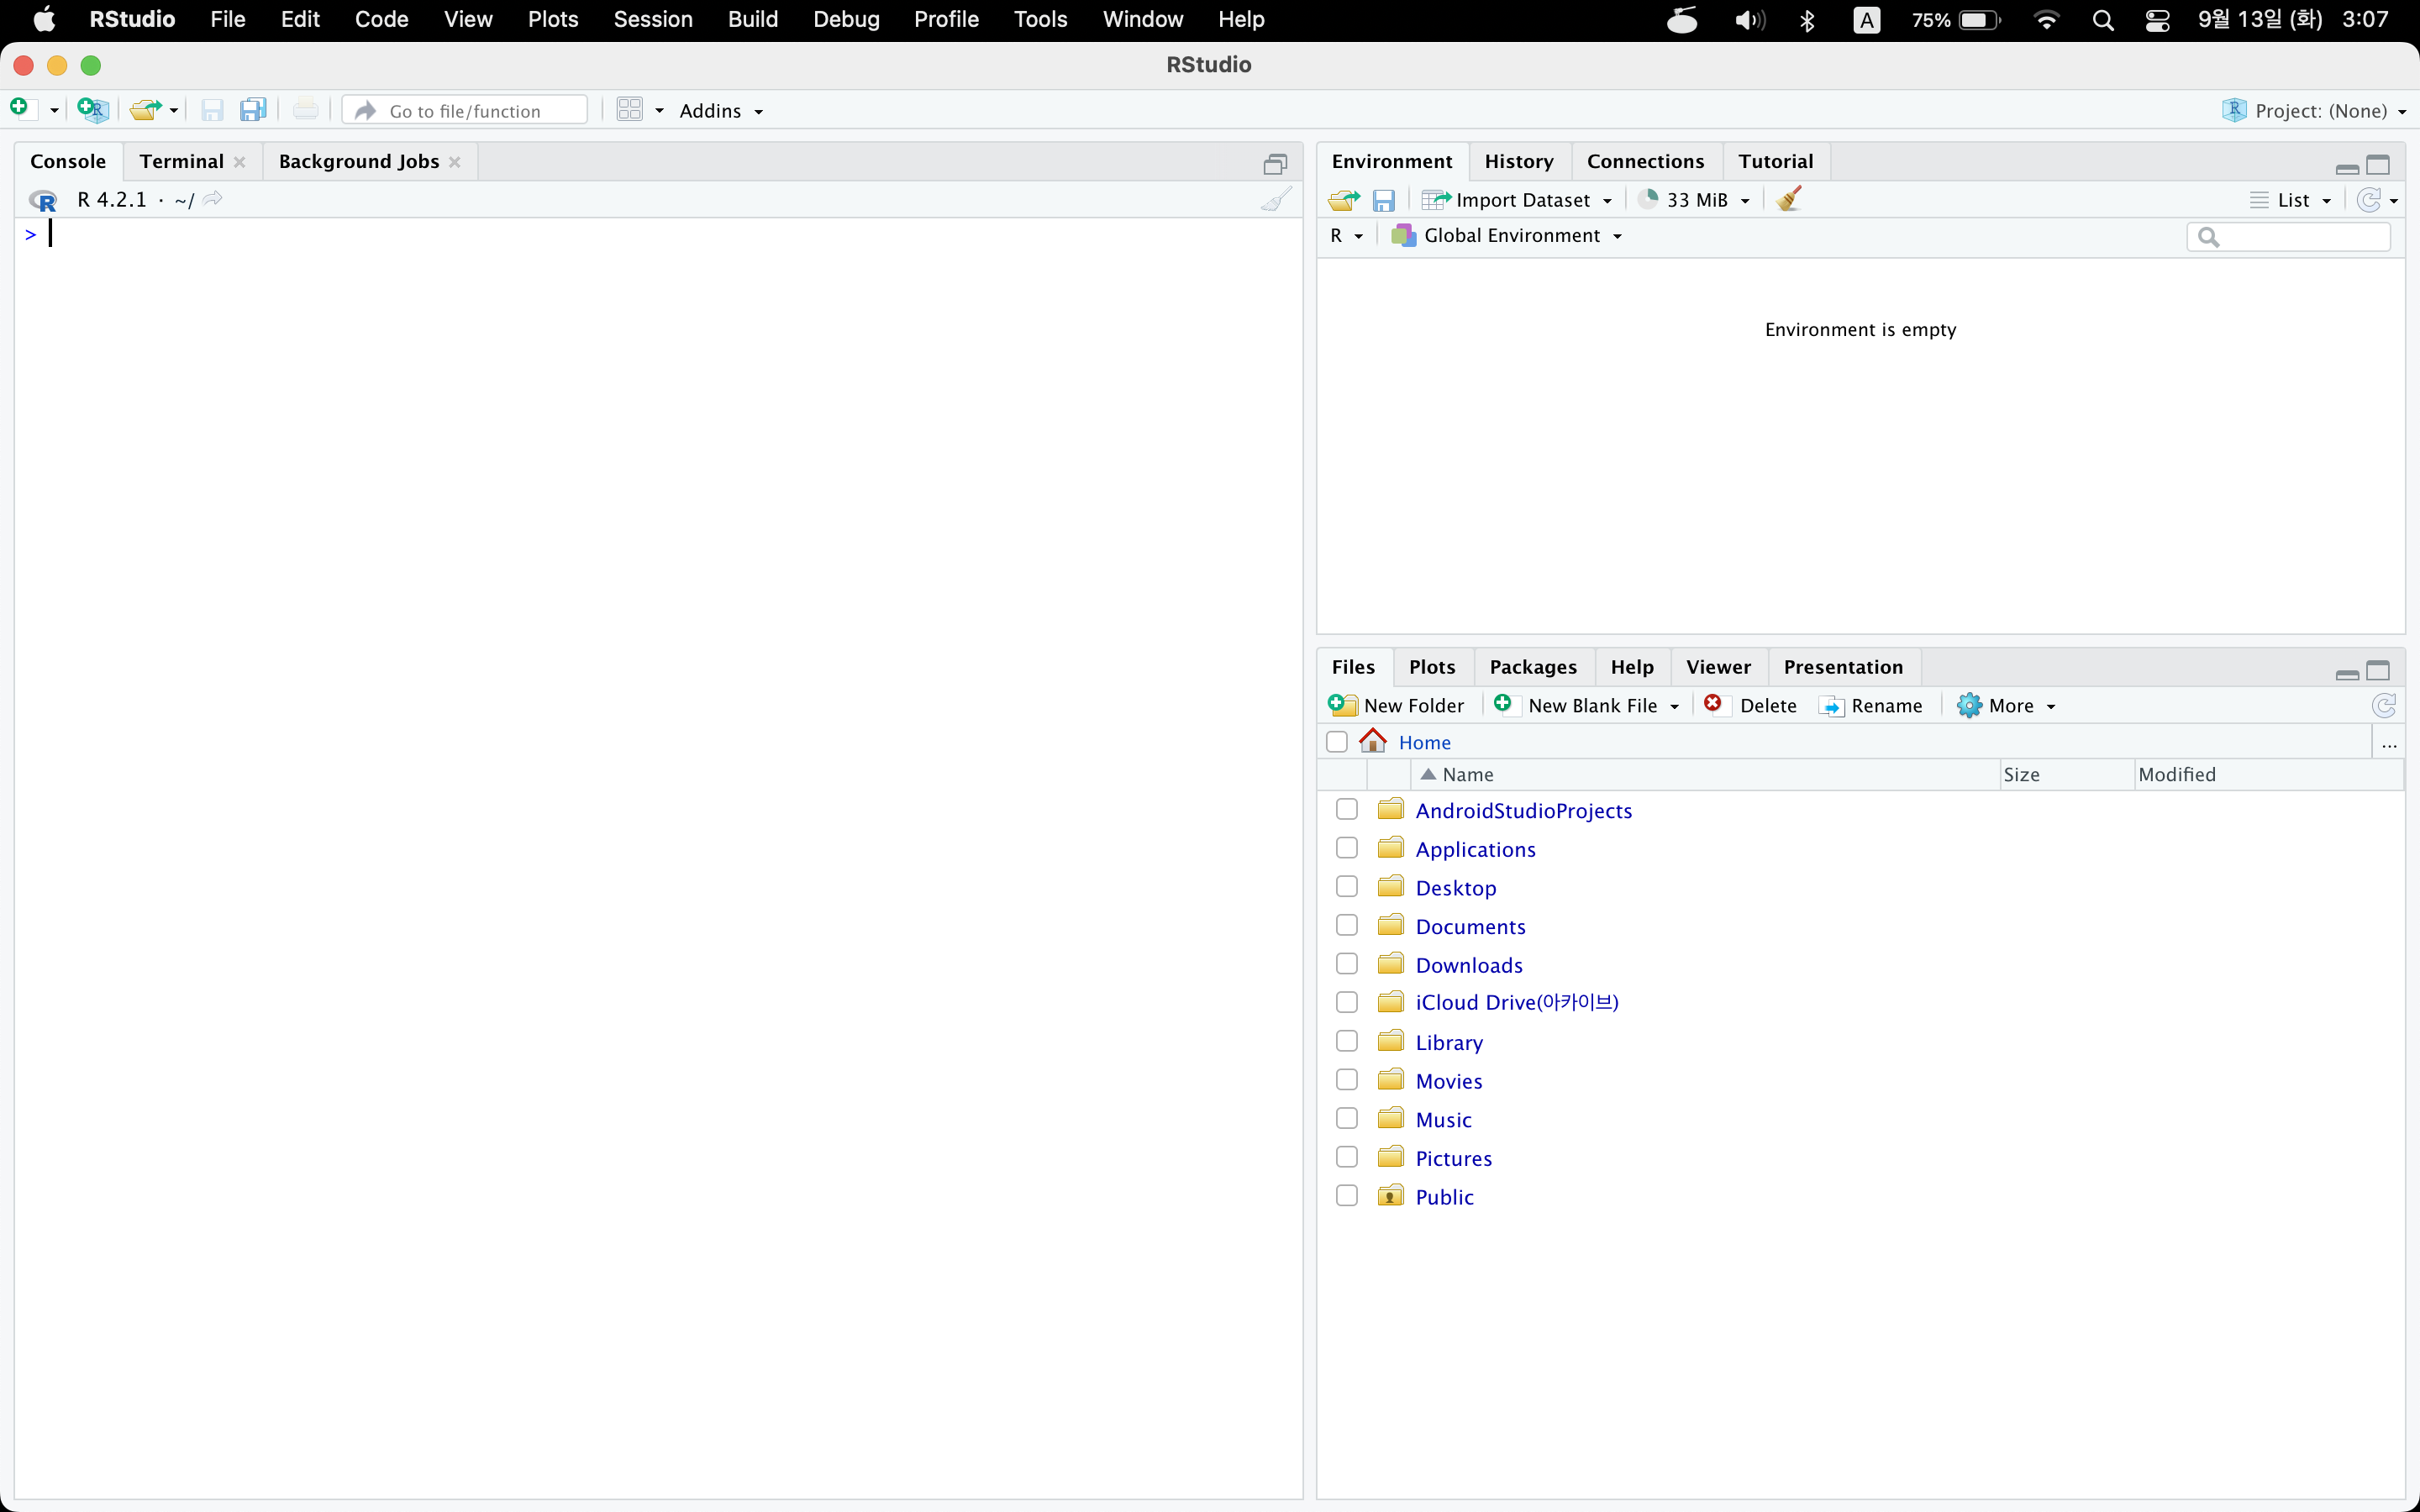Click the workspace panes grid icon
The width and height of the screenshot is (2420, 1512).
[x=630, y=110]
